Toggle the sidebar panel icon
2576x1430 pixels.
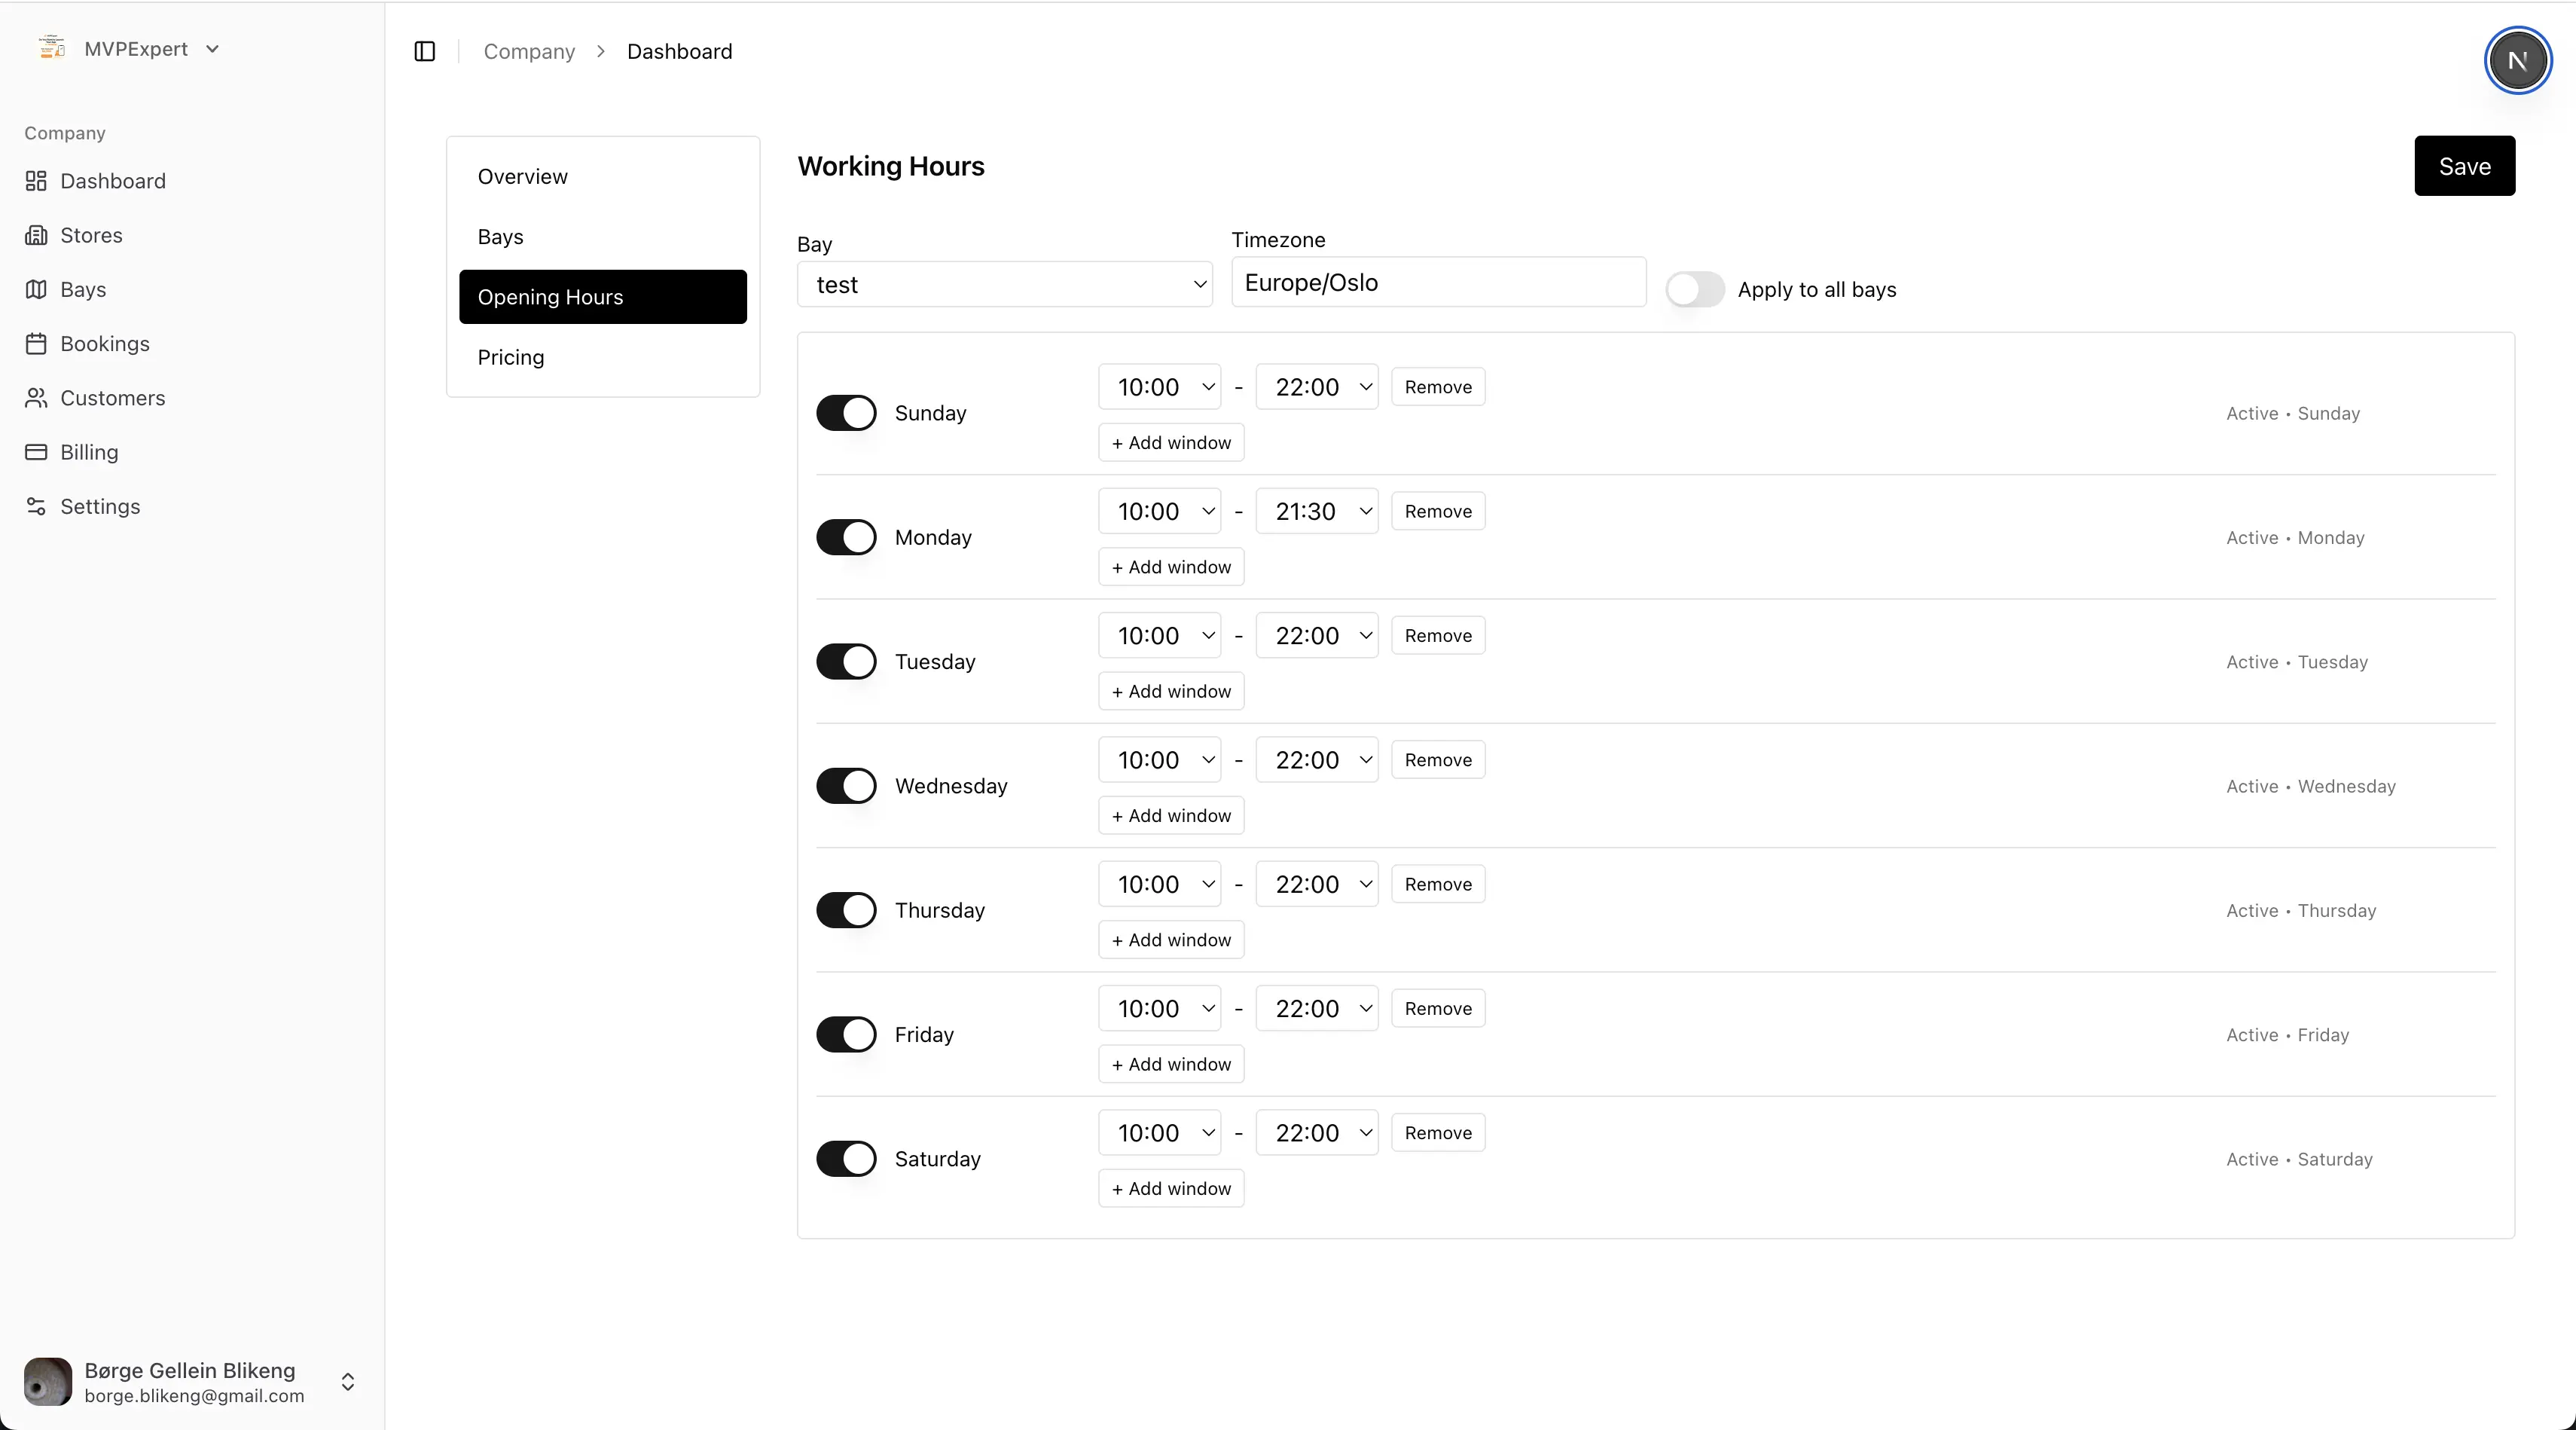click(x=425, y=51)
